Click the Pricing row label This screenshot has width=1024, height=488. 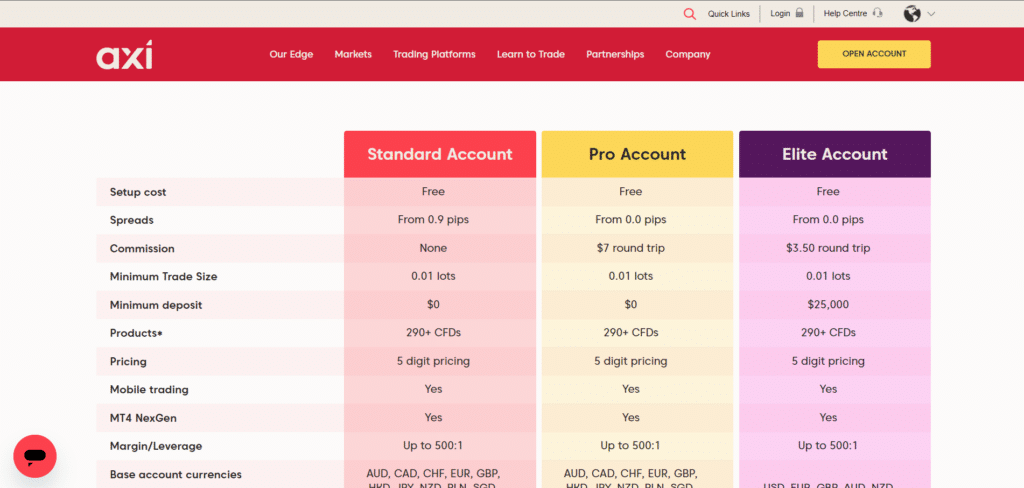click(x=128, y=361)
